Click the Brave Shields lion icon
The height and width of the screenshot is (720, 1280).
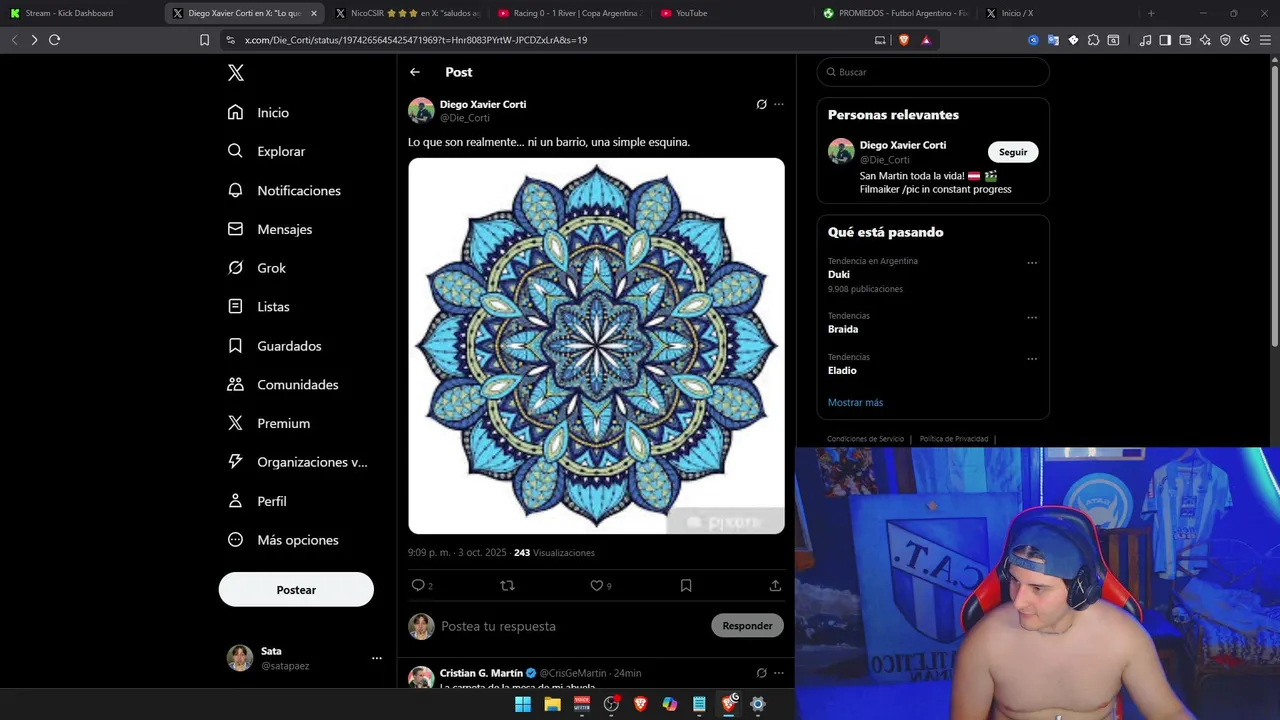[904, 40]
